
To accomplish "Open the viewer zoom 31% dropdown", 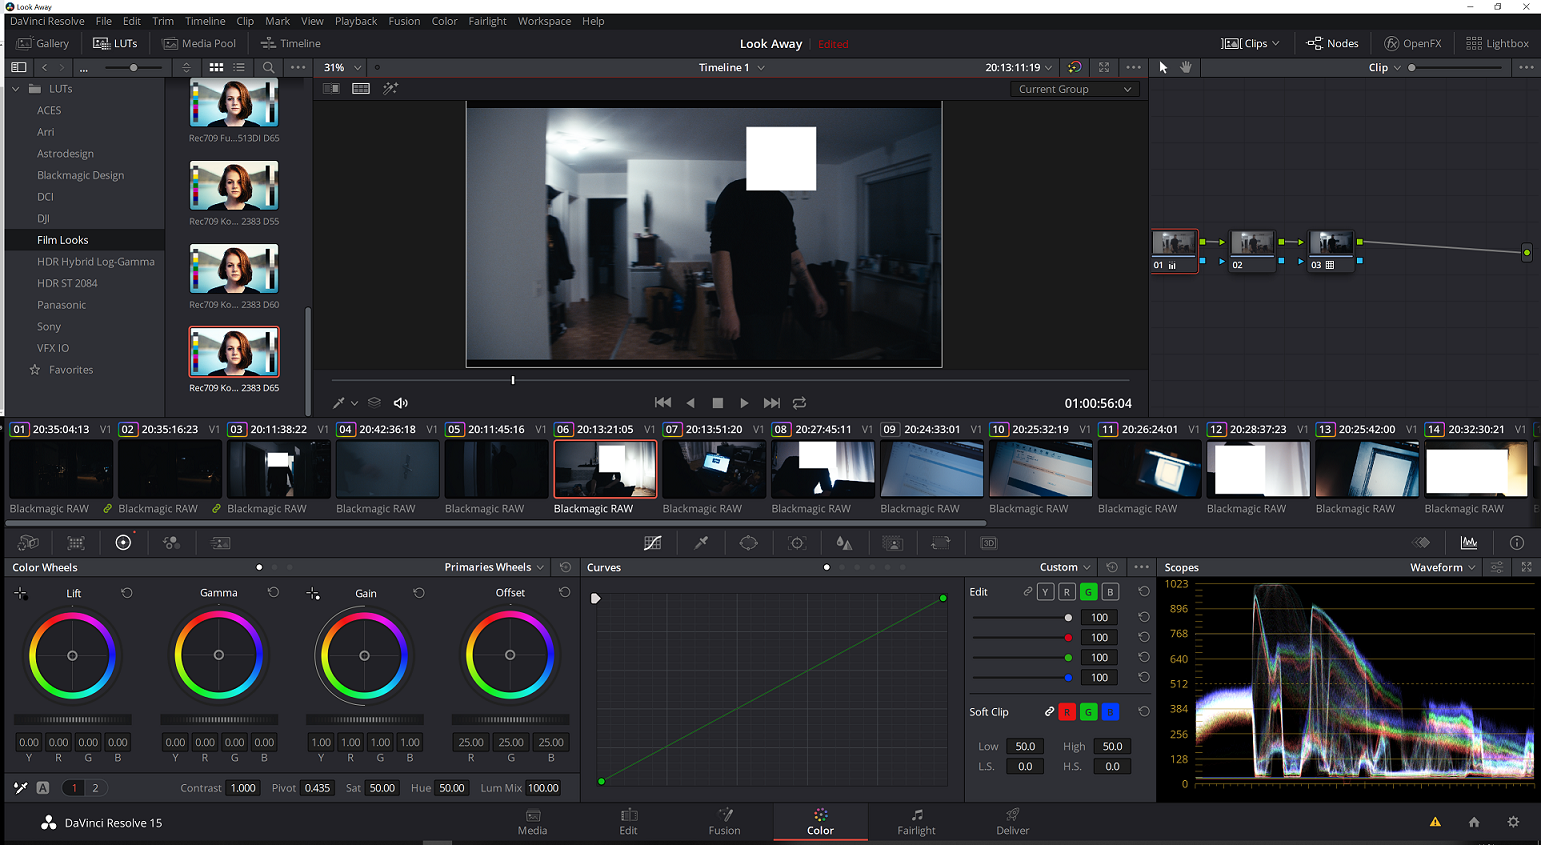I will pyautogui.click(x=342, y=67).
